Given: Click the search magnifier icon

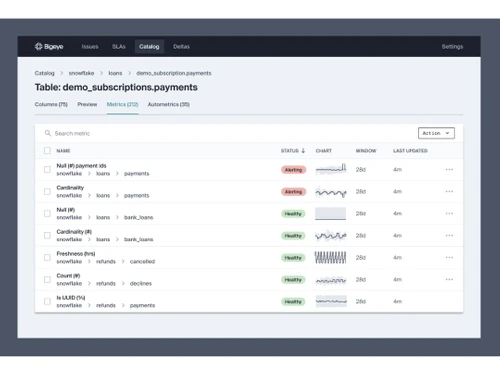Looking at the screenshot, I should point(48,133).
